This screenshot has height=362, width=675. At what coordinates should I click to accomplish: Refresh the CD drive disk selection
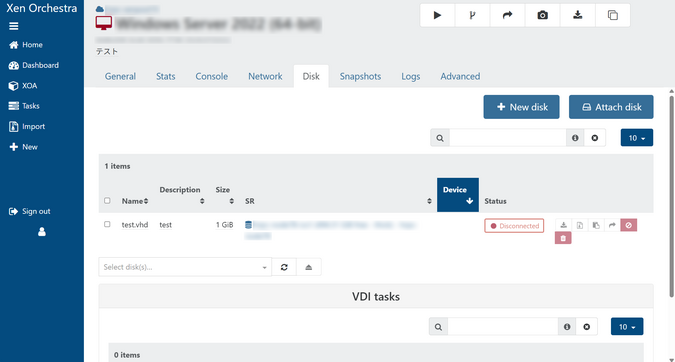pyautogui.click(x=284, y=267)
